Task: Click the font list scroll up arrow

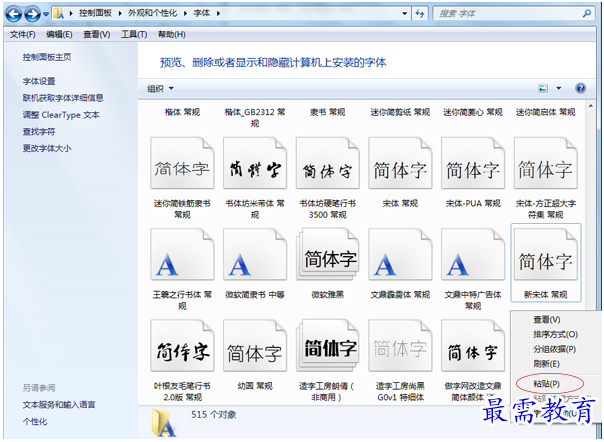Action: pos(591,105)
